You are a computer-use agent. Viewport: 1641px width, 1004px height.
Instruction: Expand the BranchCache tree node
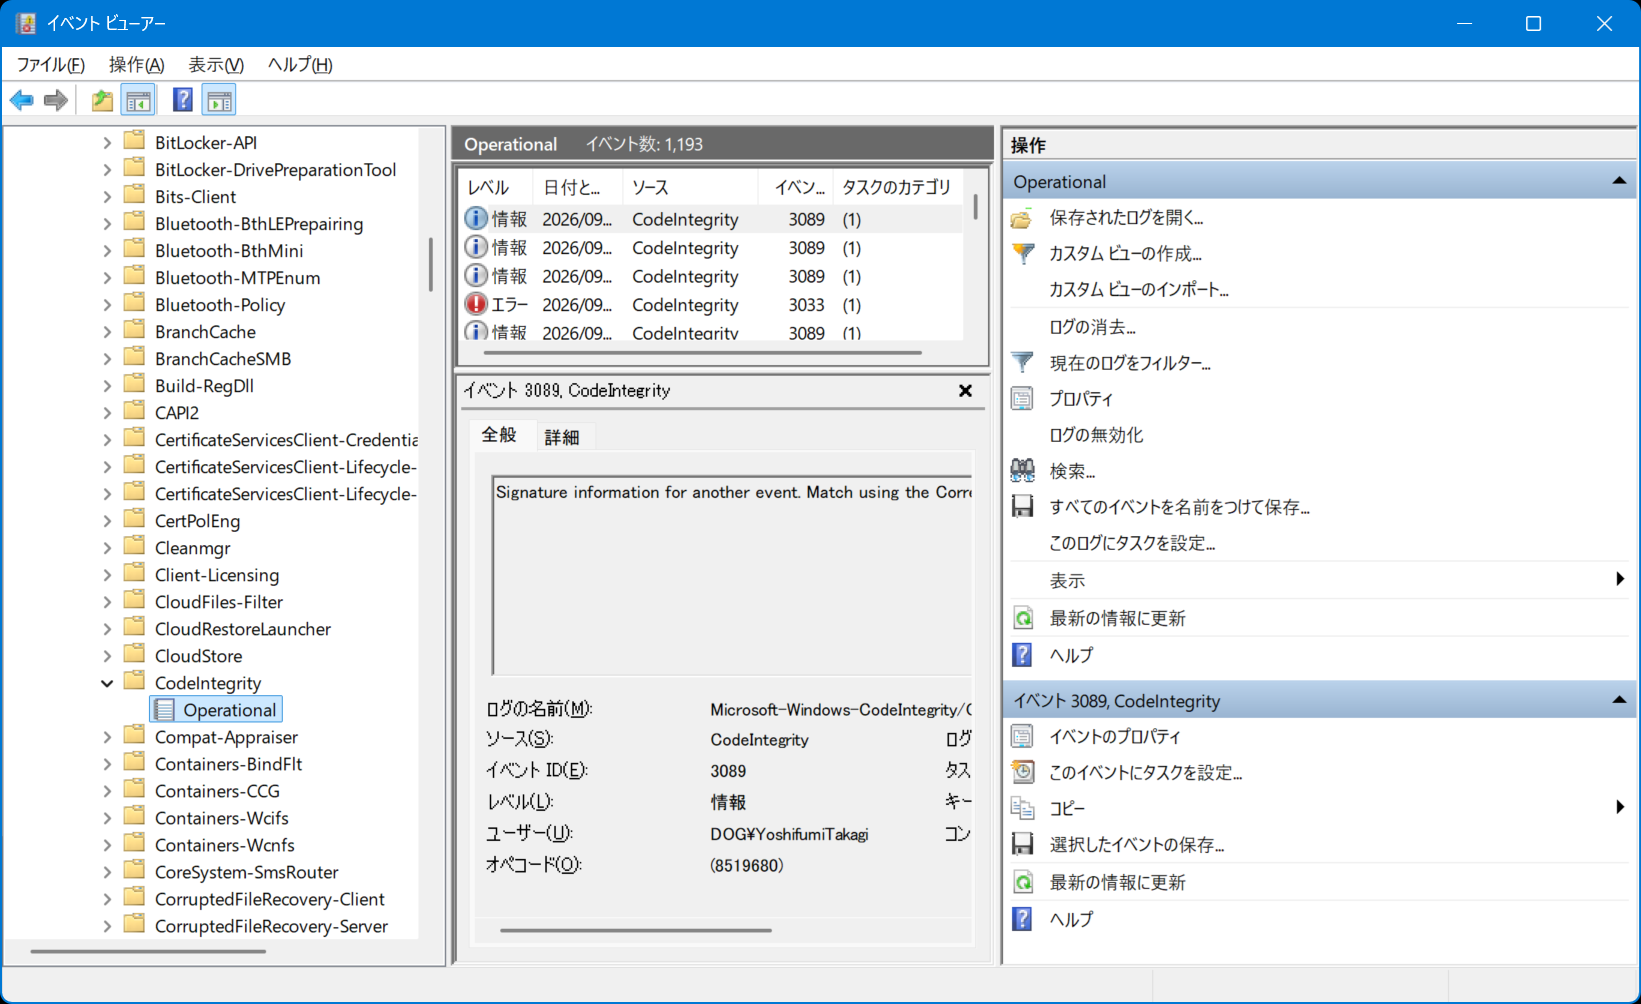(x=107, y=332)
